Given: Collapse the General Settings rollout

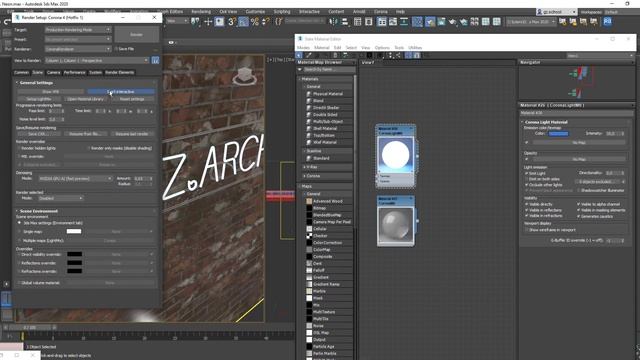Looking at the screenshot, I should click(x=36, y=82).
